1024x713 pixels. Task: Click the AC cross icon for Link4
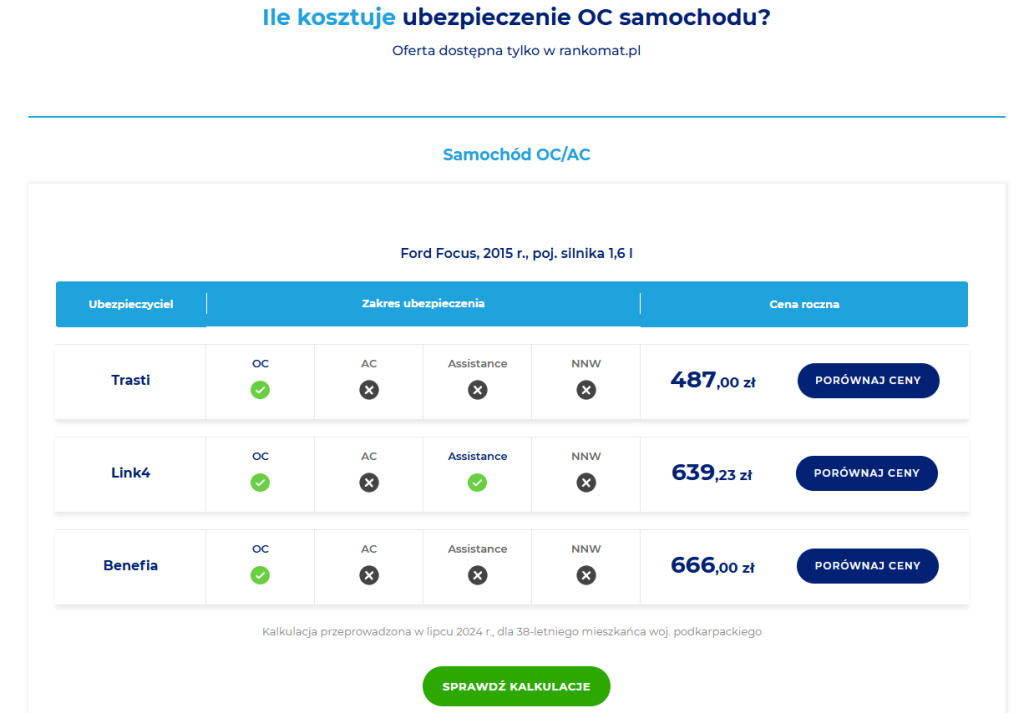(x=369, y=483)
